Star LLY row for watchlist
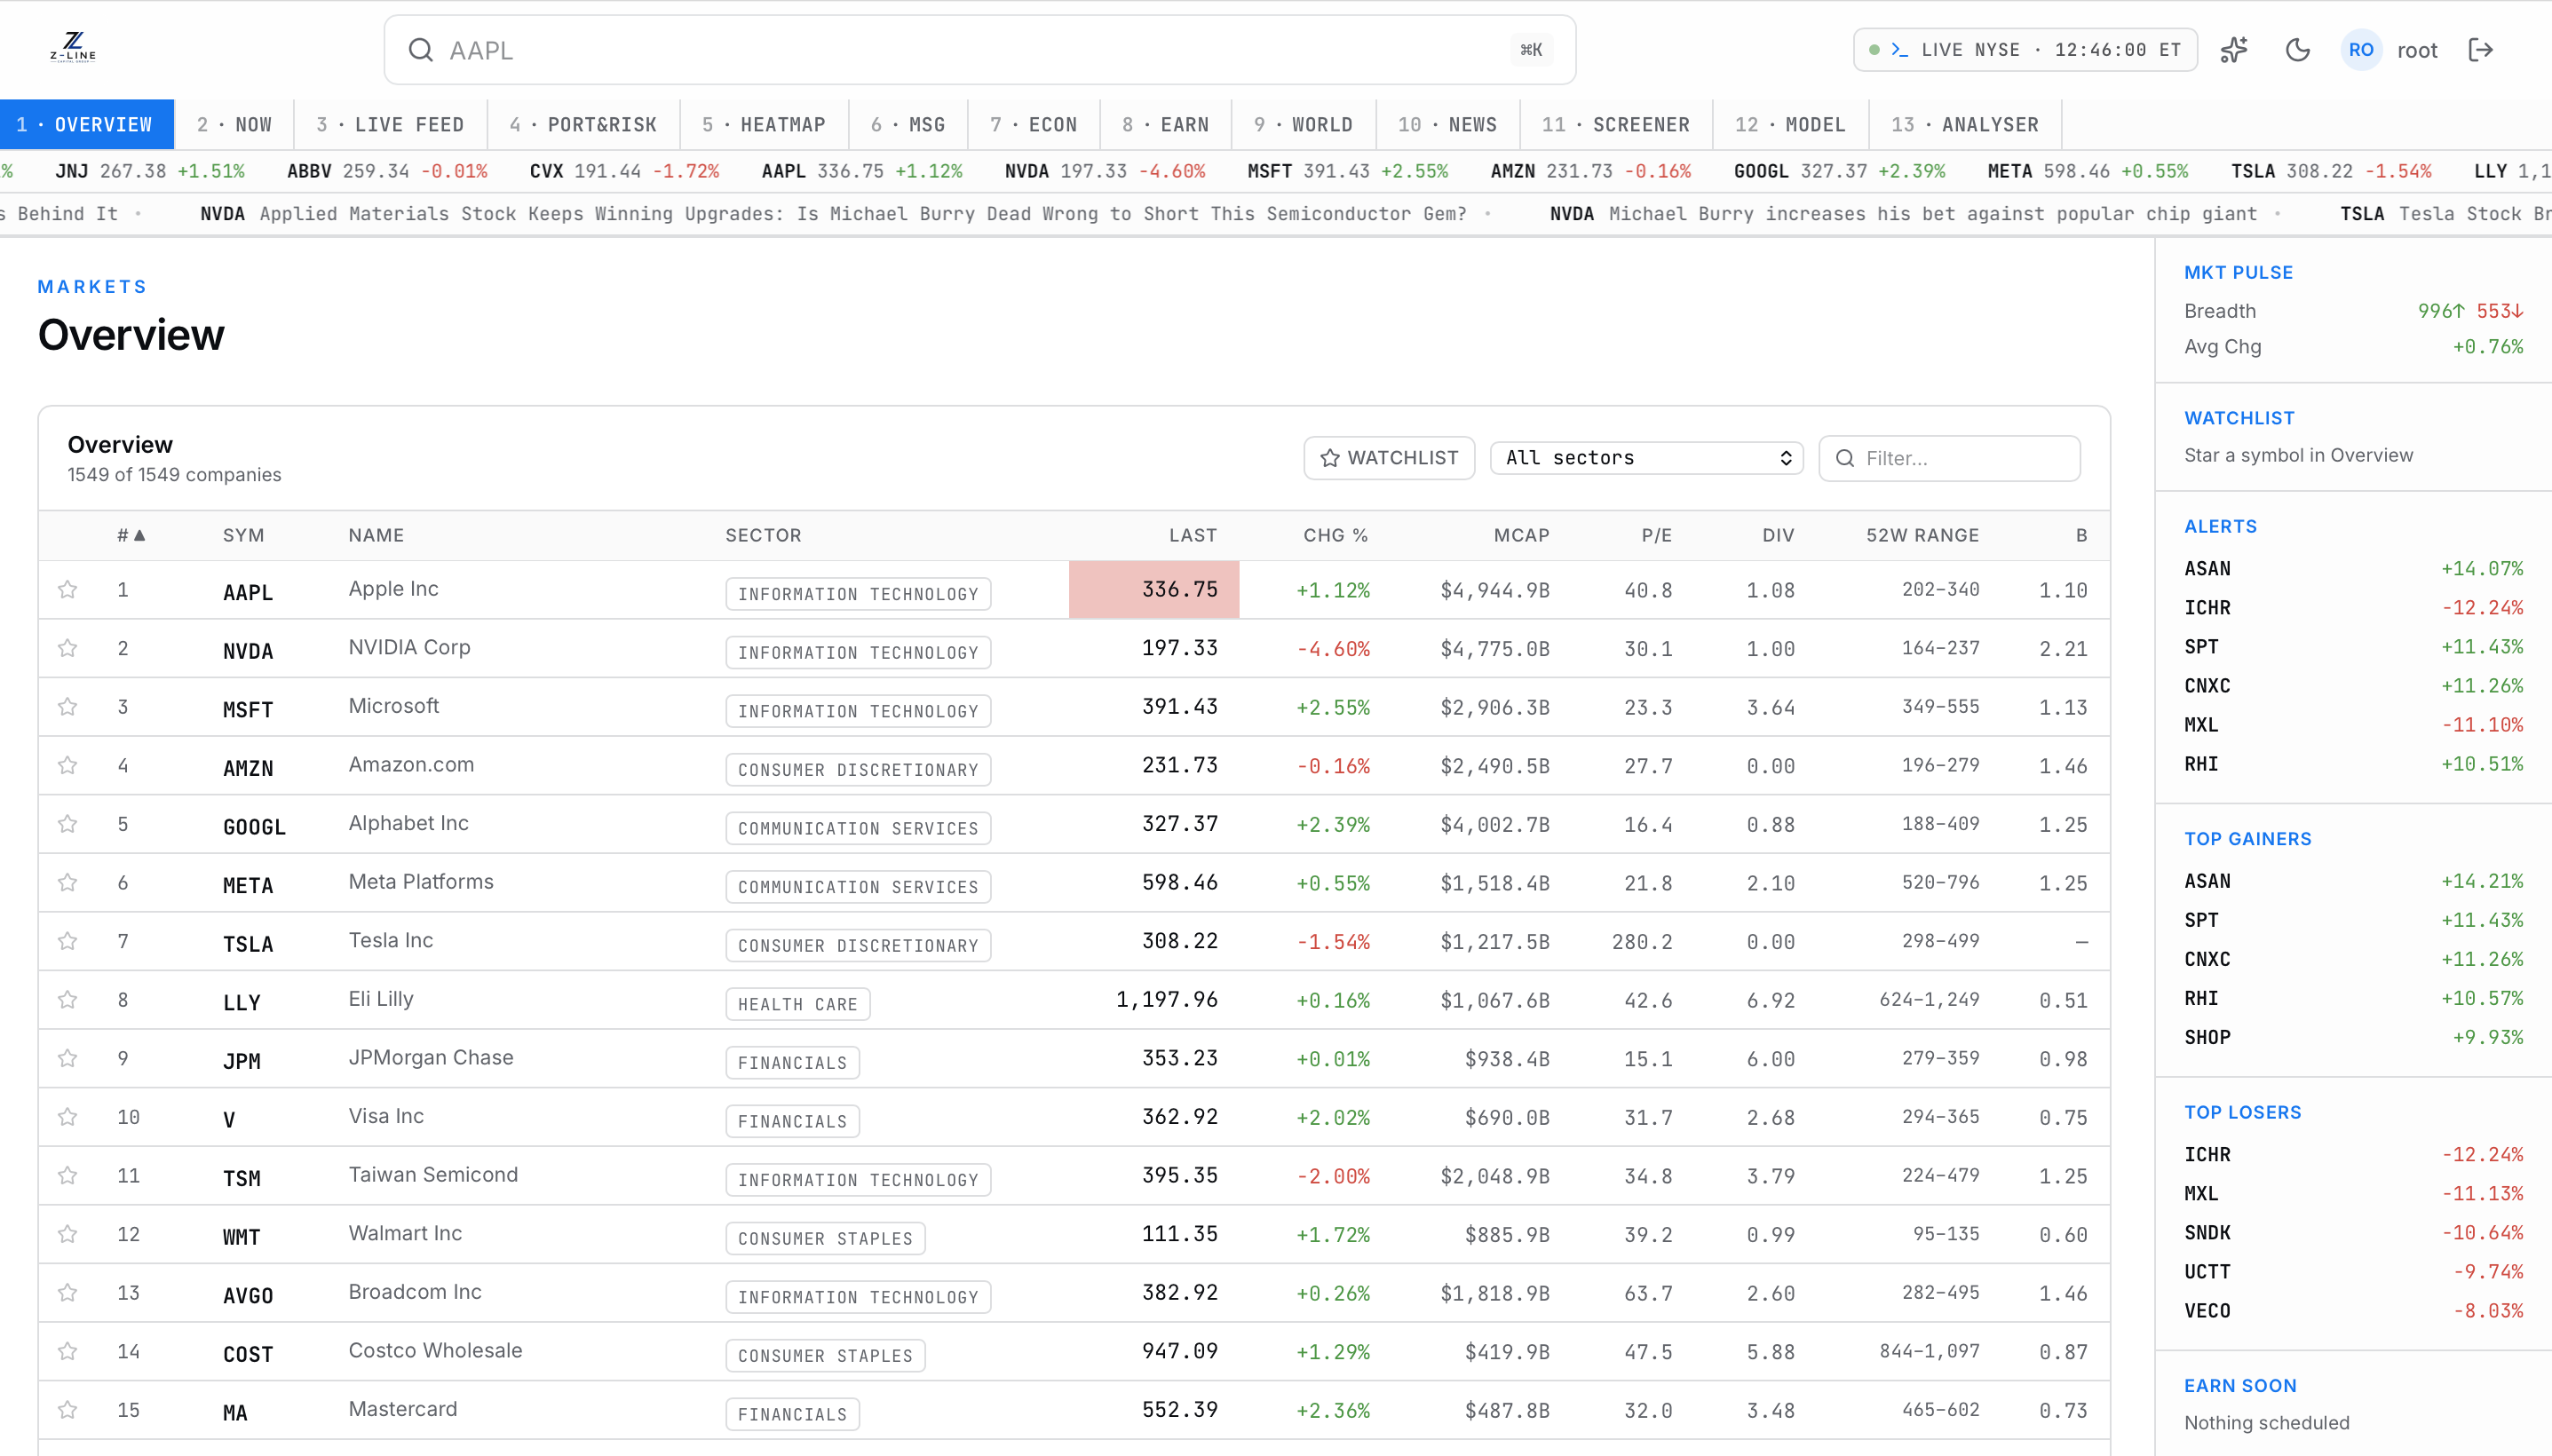This screenshot has height=1456, width=2552. point(68,999)
